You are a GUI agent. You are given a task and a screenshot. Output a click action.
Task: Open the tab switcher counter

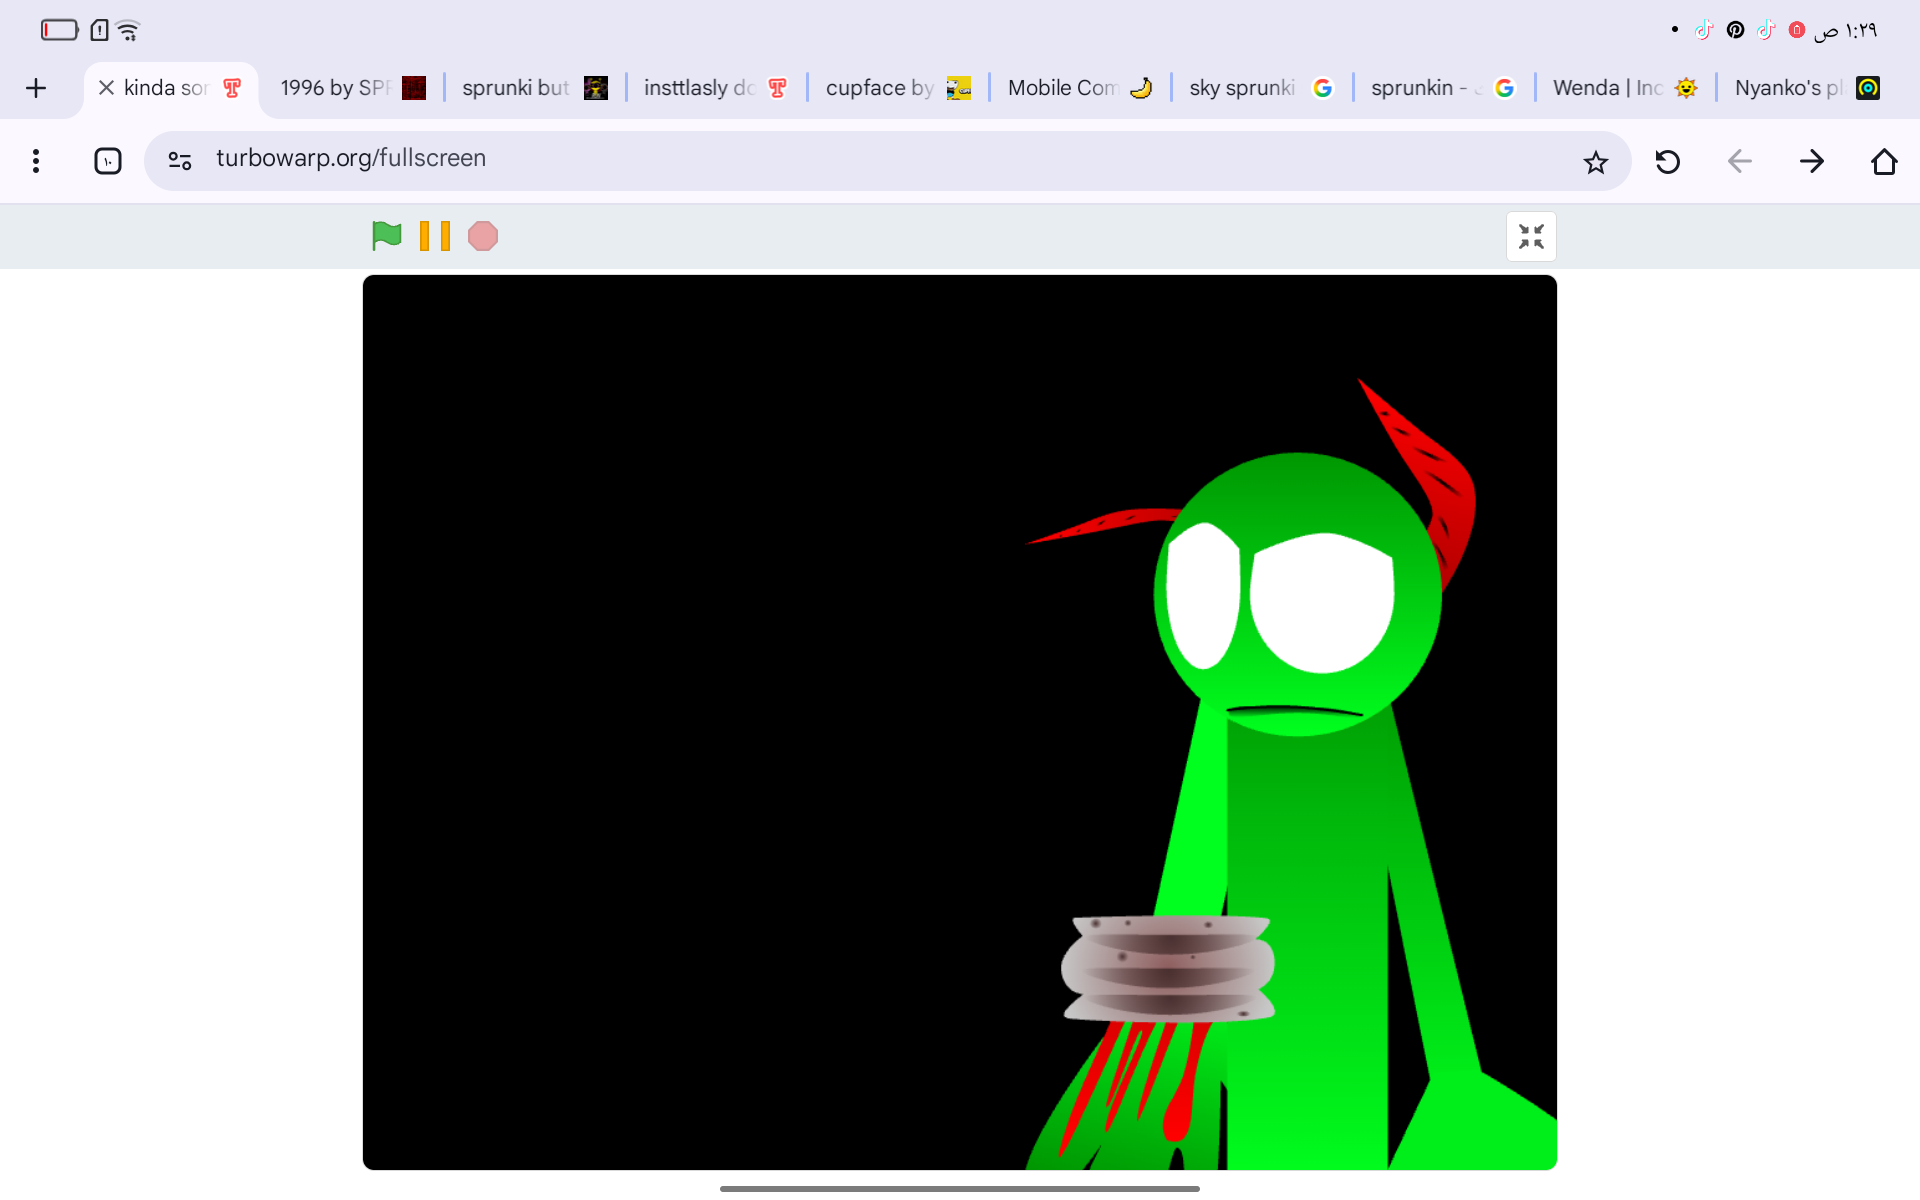point(108,161)
